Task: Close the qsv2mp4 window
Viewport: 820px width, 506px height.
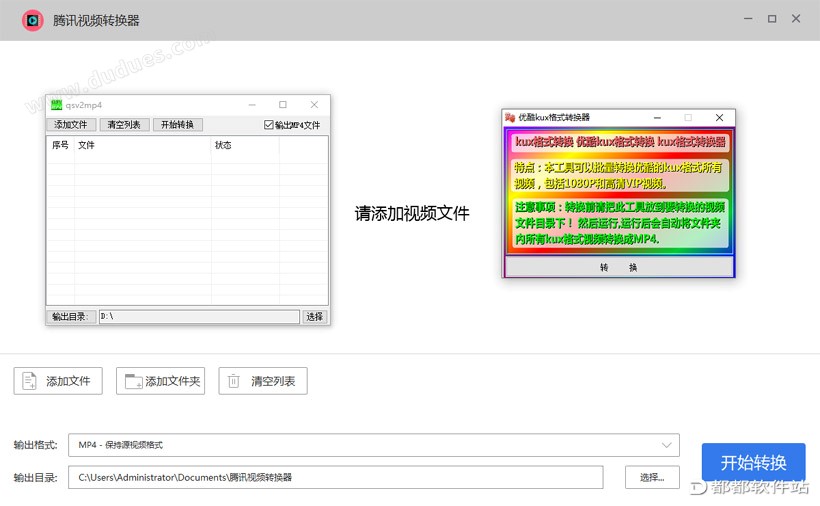Action: tap(314, 105)
